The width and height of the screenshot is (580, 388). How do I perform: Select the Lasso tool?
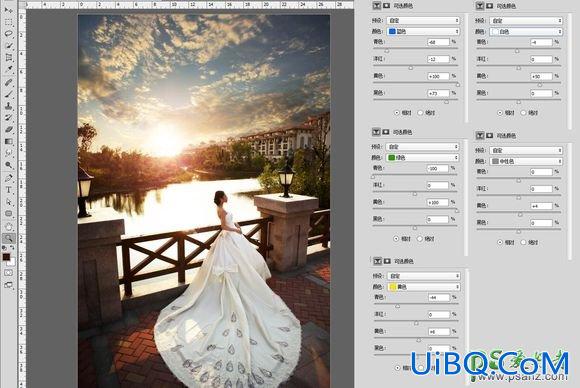(8, 34)
